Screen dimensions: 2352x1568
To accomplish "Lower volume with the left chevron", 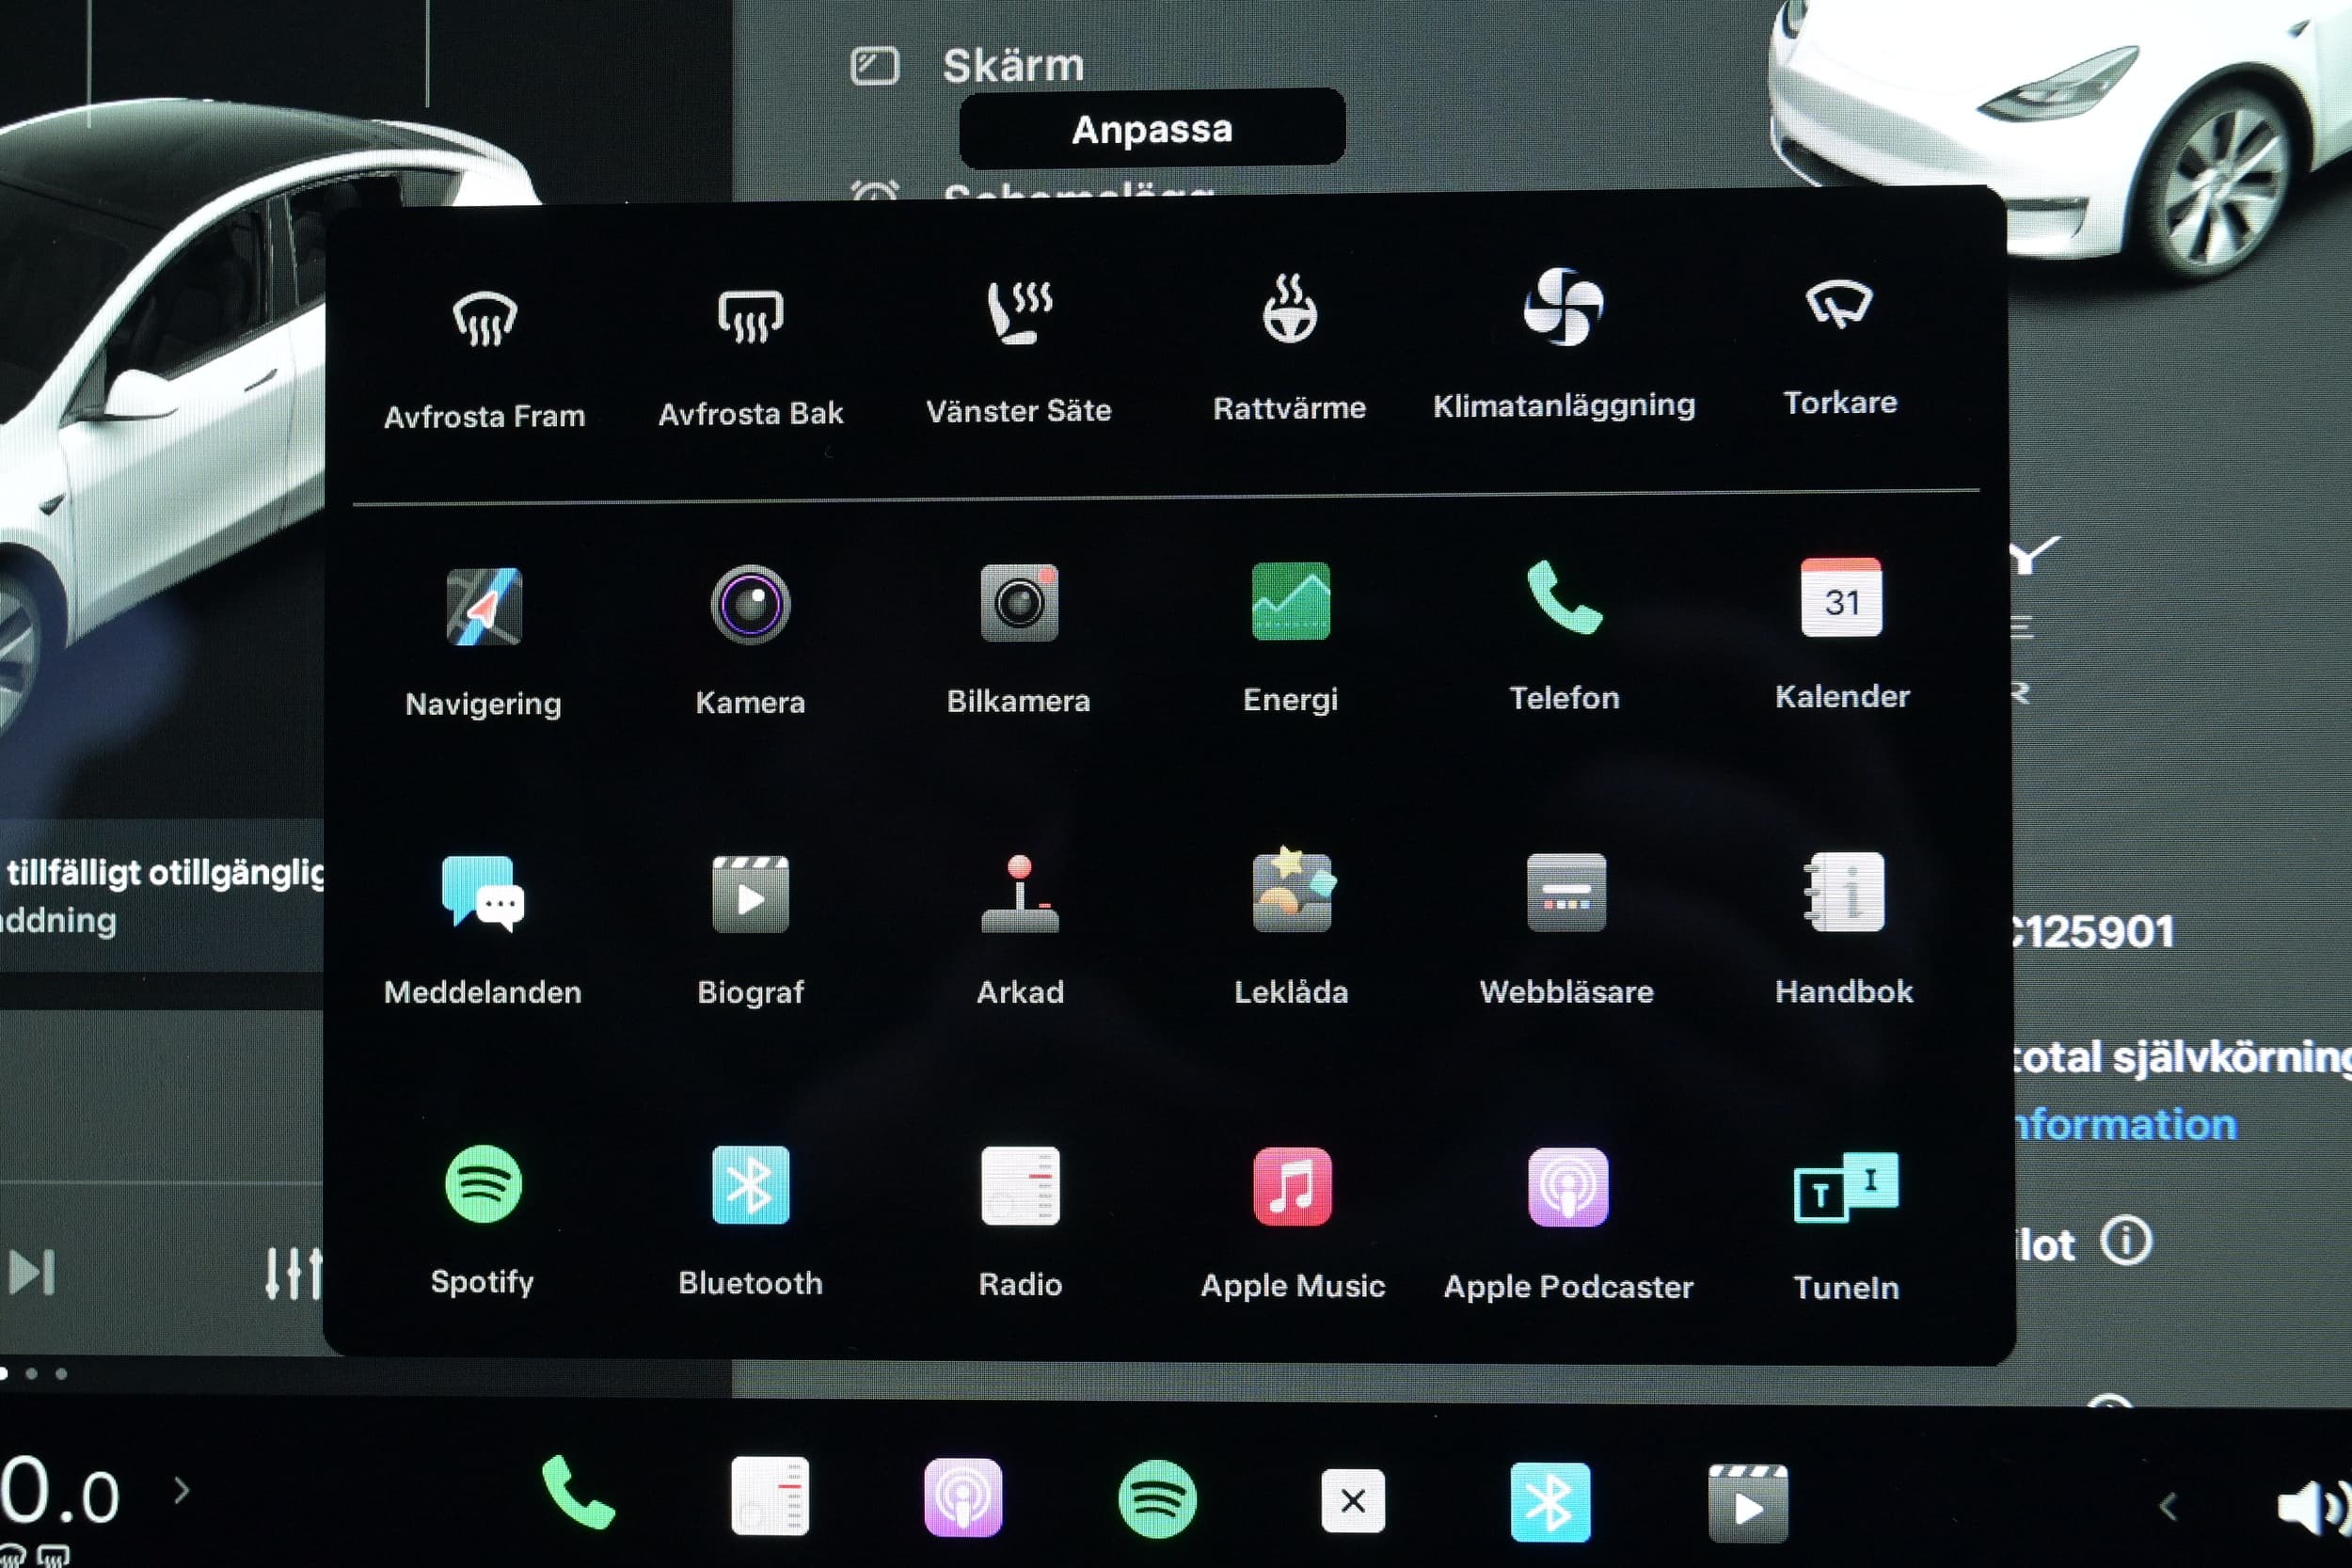I will (2168, 1506).
